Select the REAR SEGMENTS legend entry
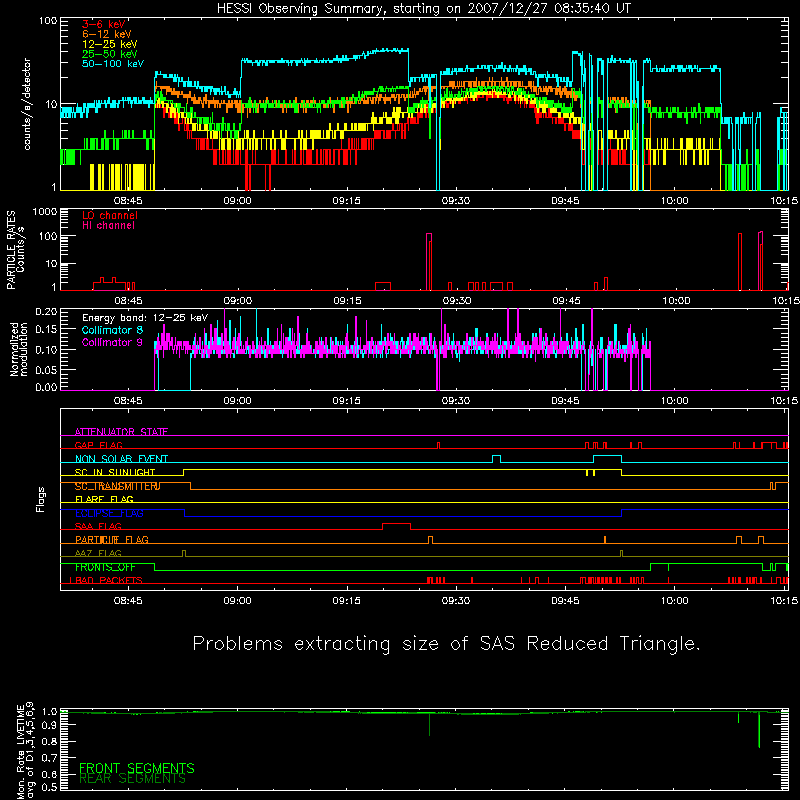 132,779
